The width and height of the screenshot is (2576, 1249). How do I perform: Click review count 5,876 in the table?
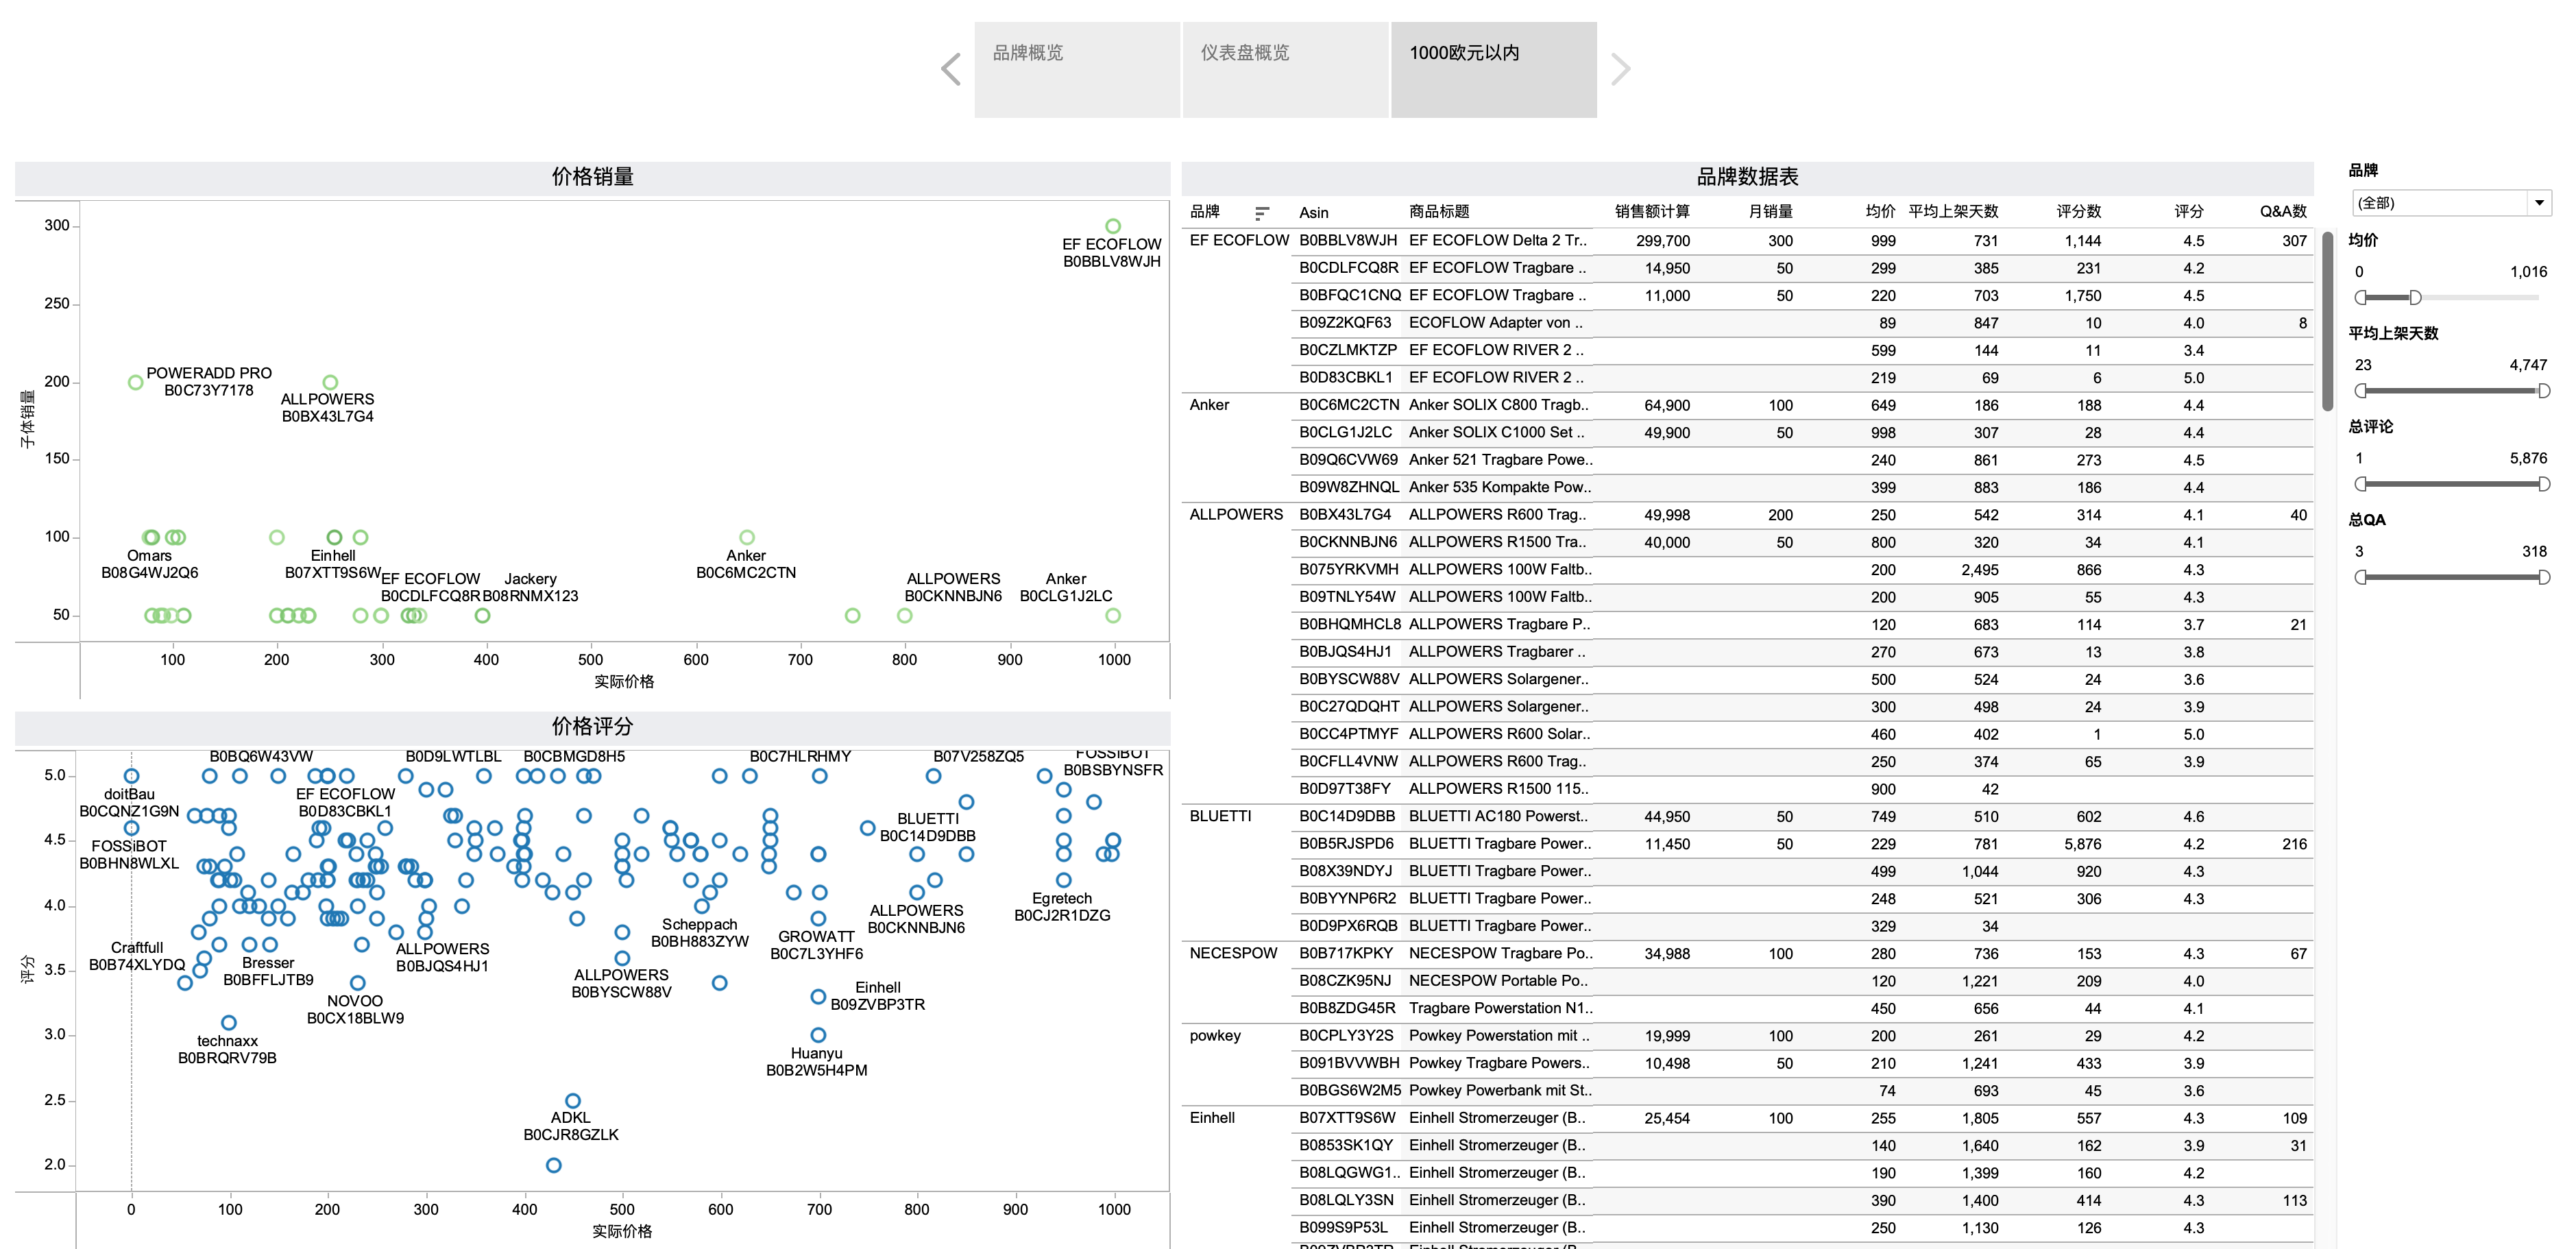click(2082, 844)
